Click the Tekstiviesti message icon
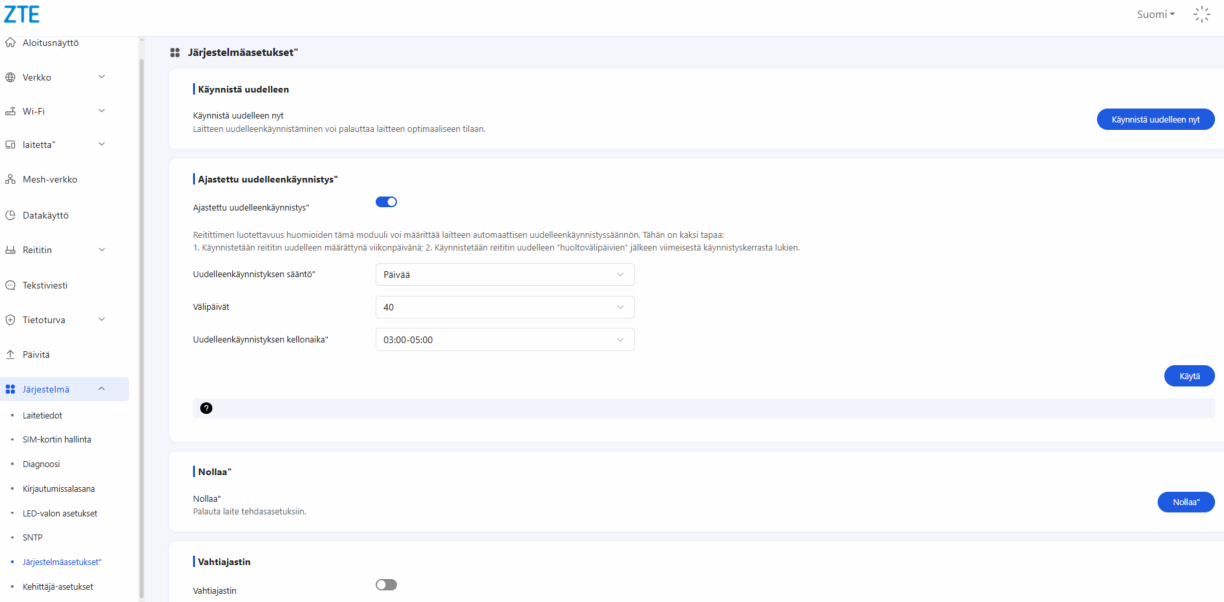 pyautogui.click(x=11, y=285)
